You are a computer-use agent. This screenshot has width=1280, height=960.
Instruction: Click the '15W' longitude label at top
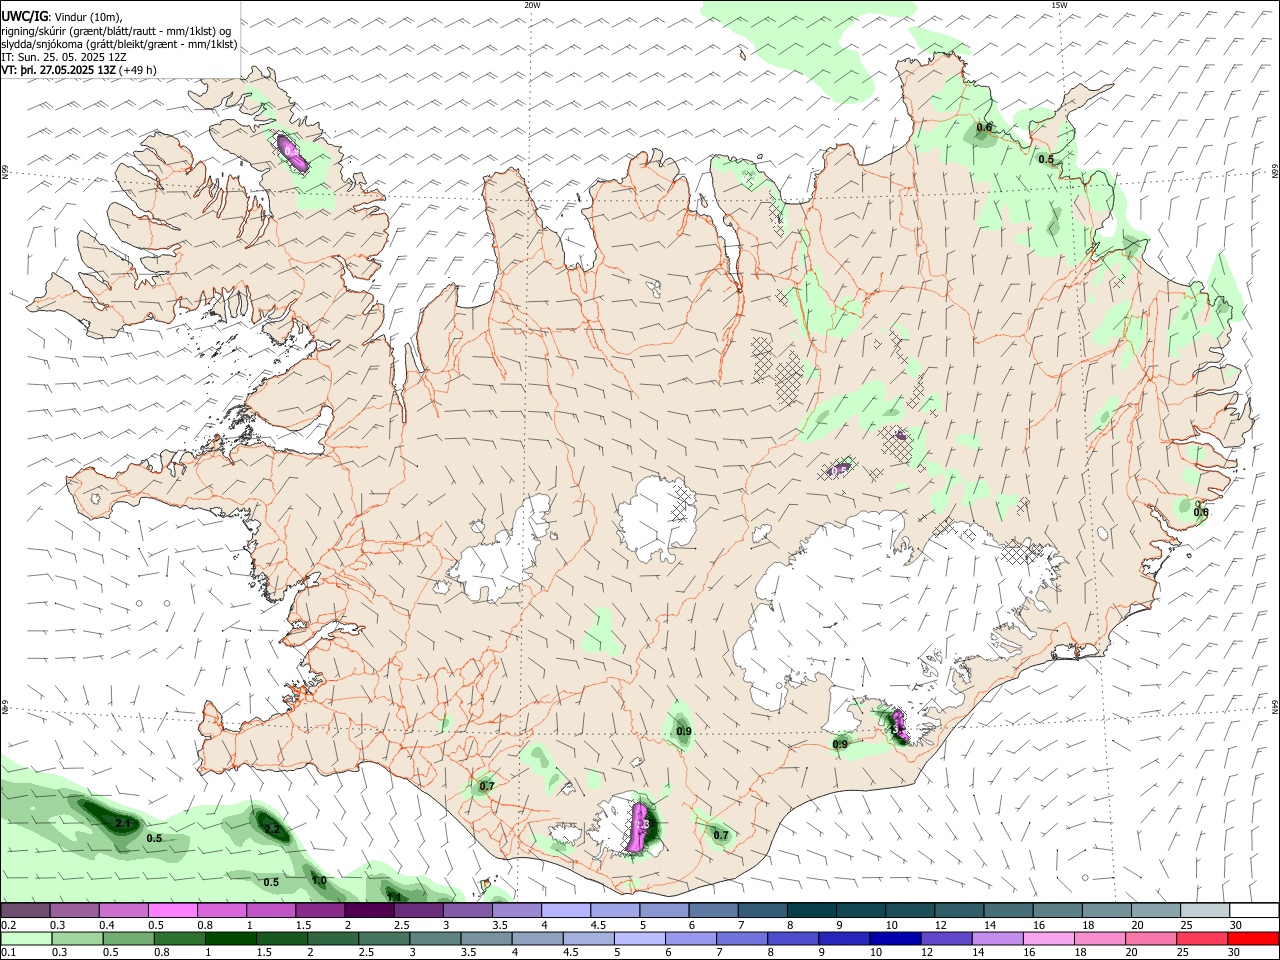pyautogui.click(x=1059, y=5)
